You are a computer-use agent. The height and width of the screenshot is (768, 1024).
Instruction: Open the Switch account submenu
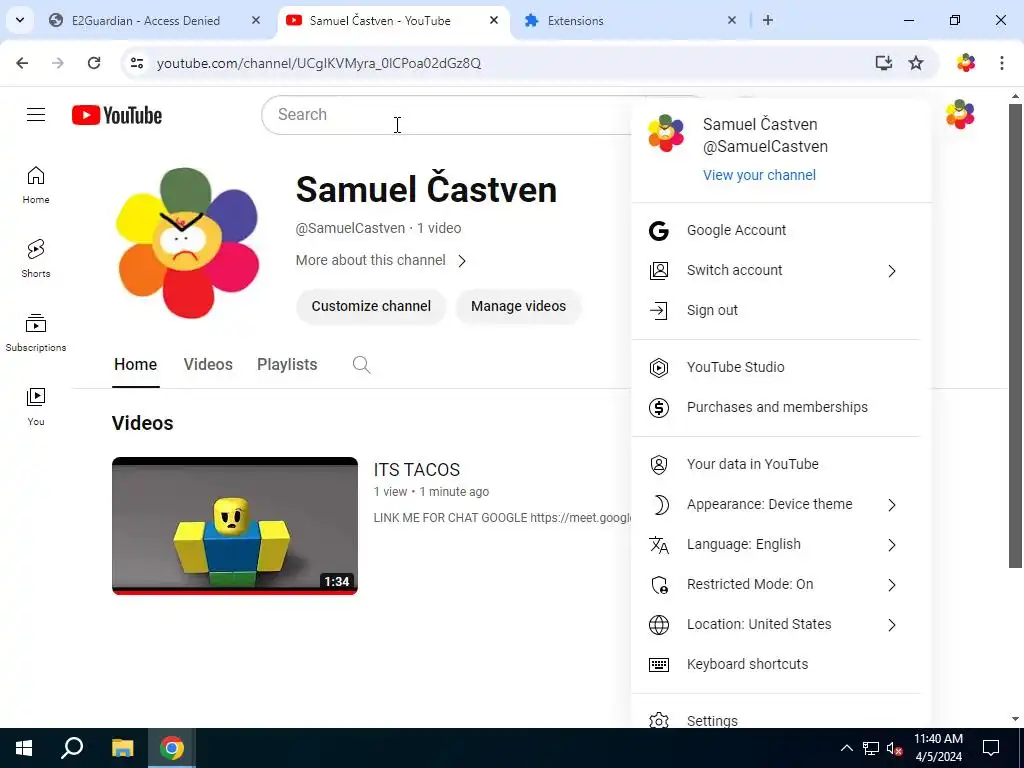775,270
